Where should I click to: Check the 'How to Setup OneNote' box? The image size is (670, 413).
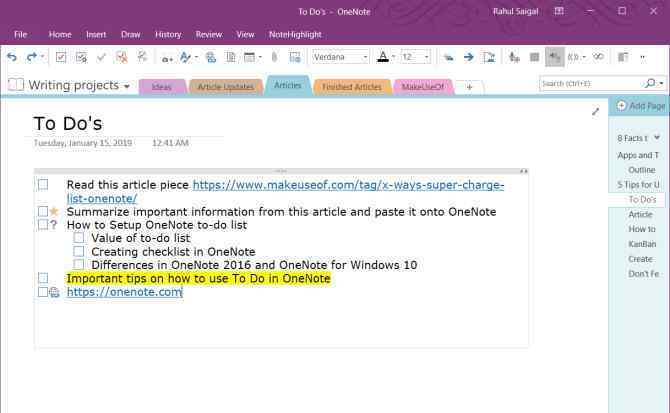pos(43,225)
